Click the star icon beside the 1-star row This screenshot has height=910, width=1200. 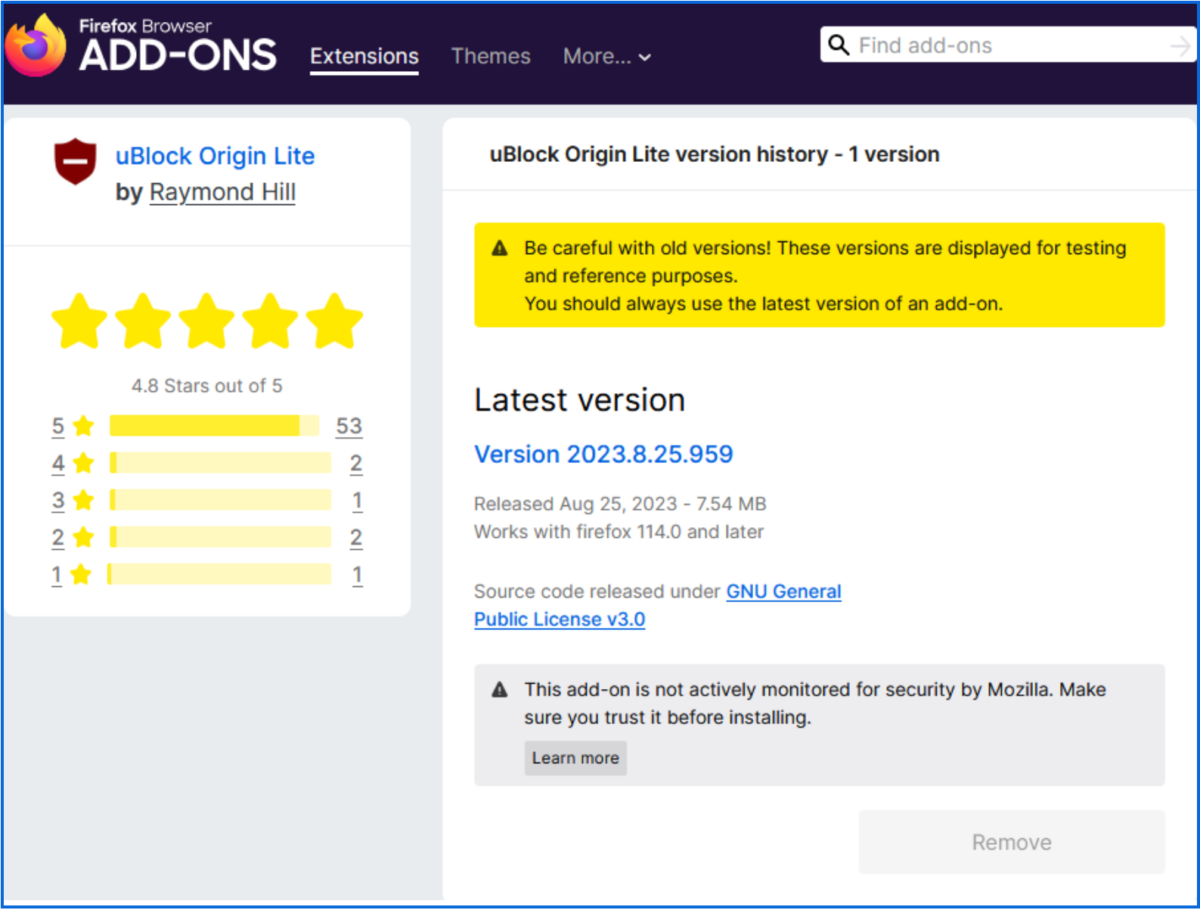point(79,574)
